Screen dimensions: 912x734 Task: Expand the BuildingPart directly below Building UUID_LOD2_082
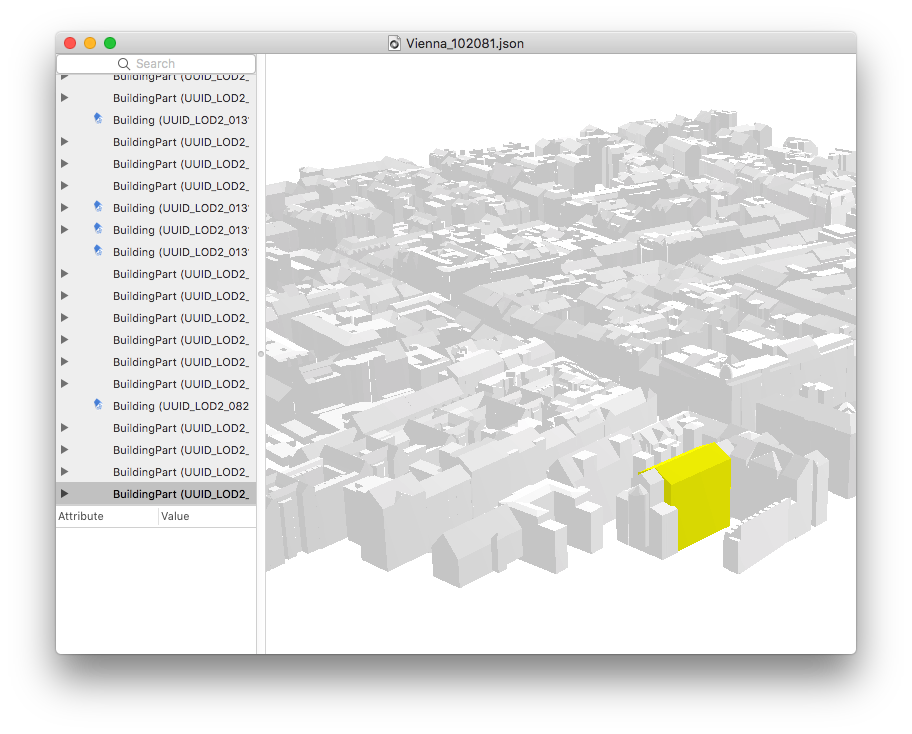click(65, 428)
